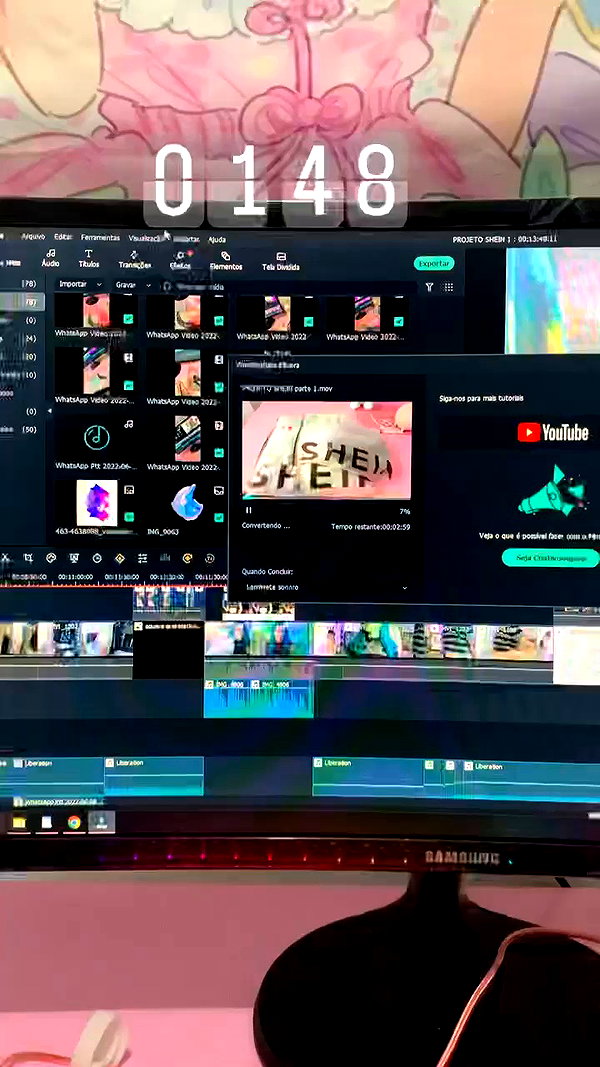
Task: Click the last round icon in timeline toolbar
Action: pos(210,559)
